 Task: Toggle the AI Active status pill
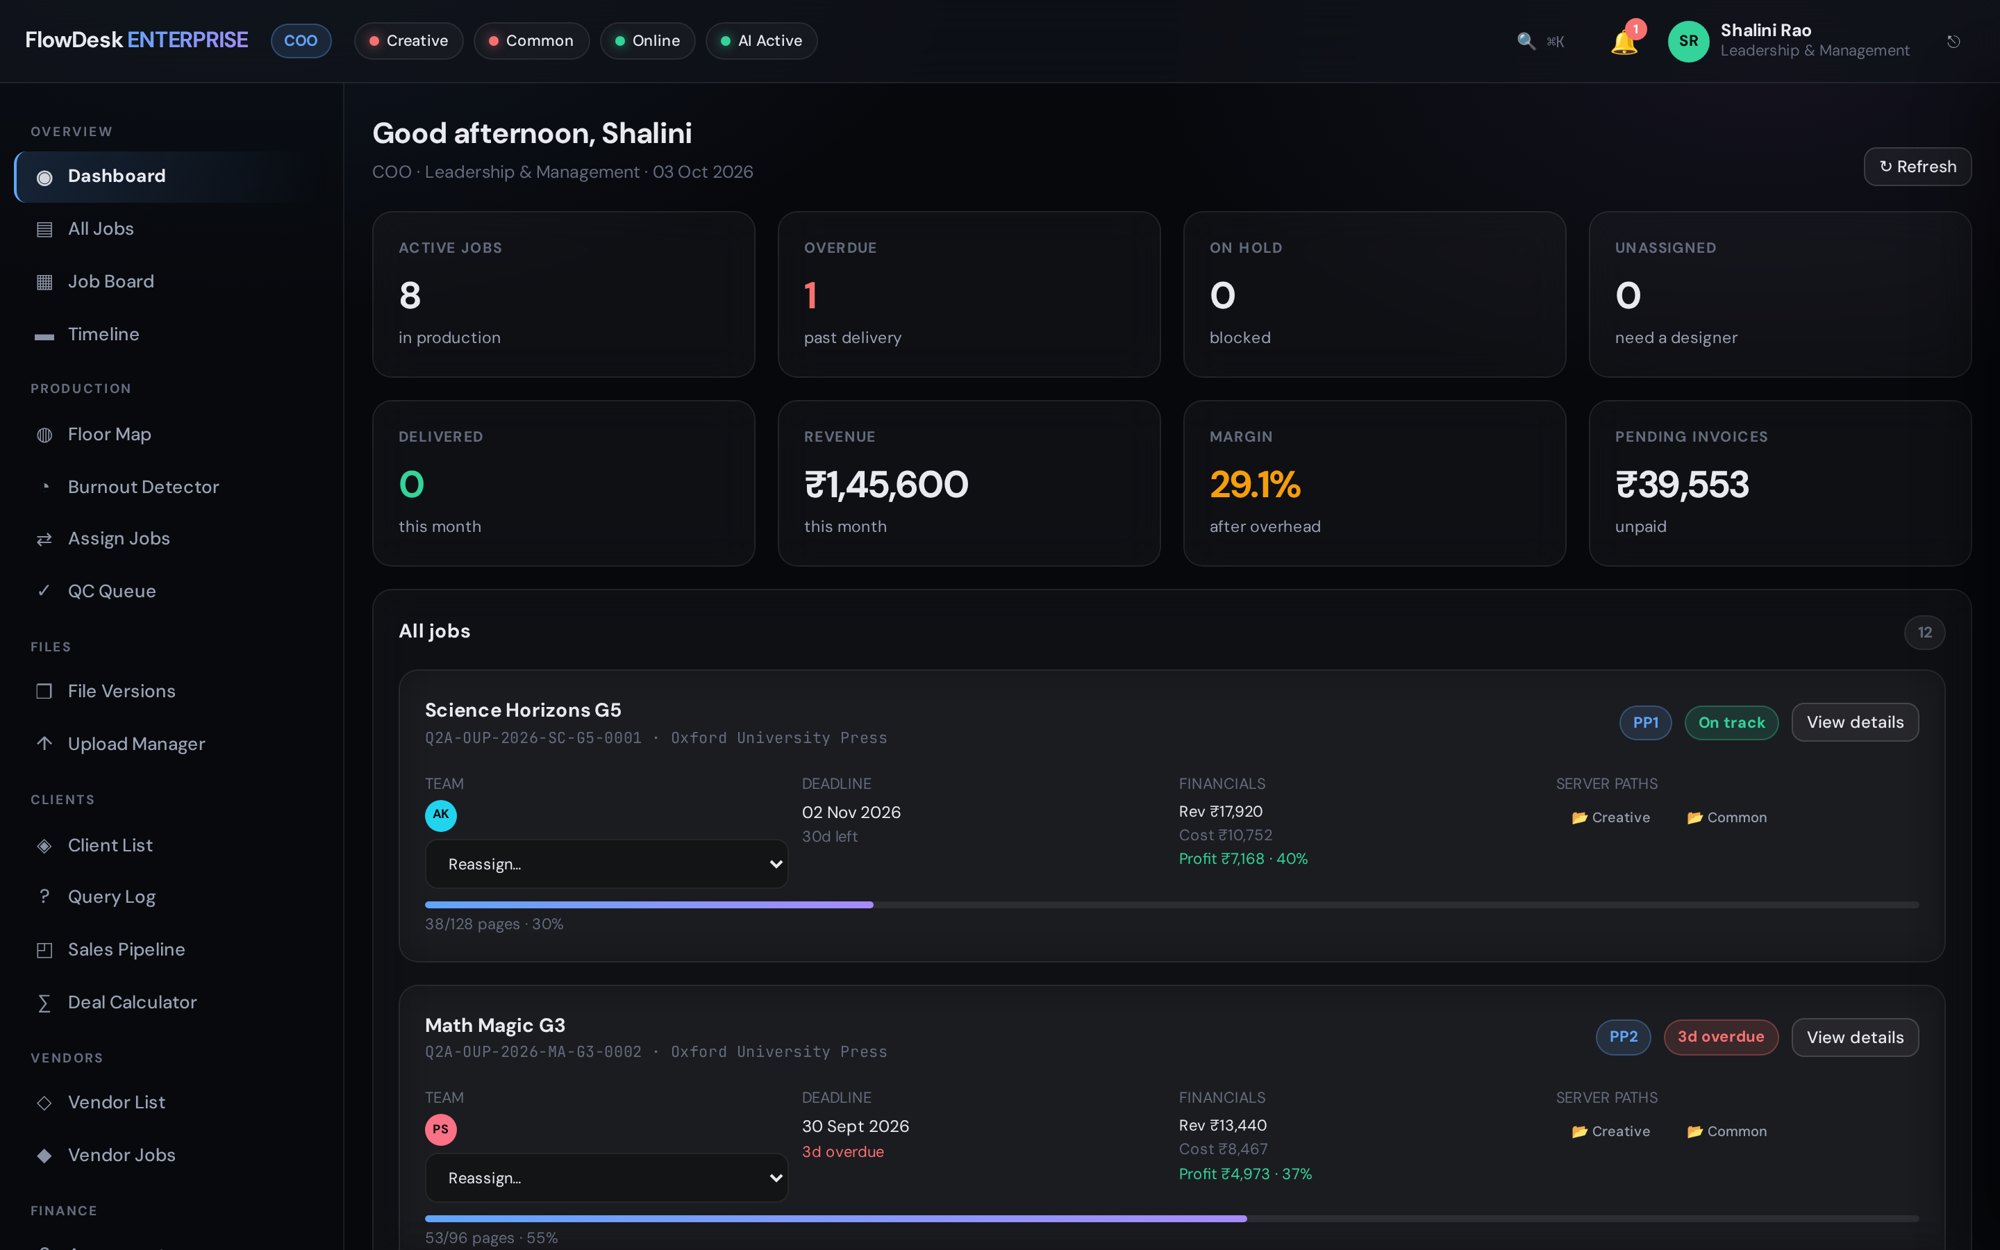coord(761,41)
